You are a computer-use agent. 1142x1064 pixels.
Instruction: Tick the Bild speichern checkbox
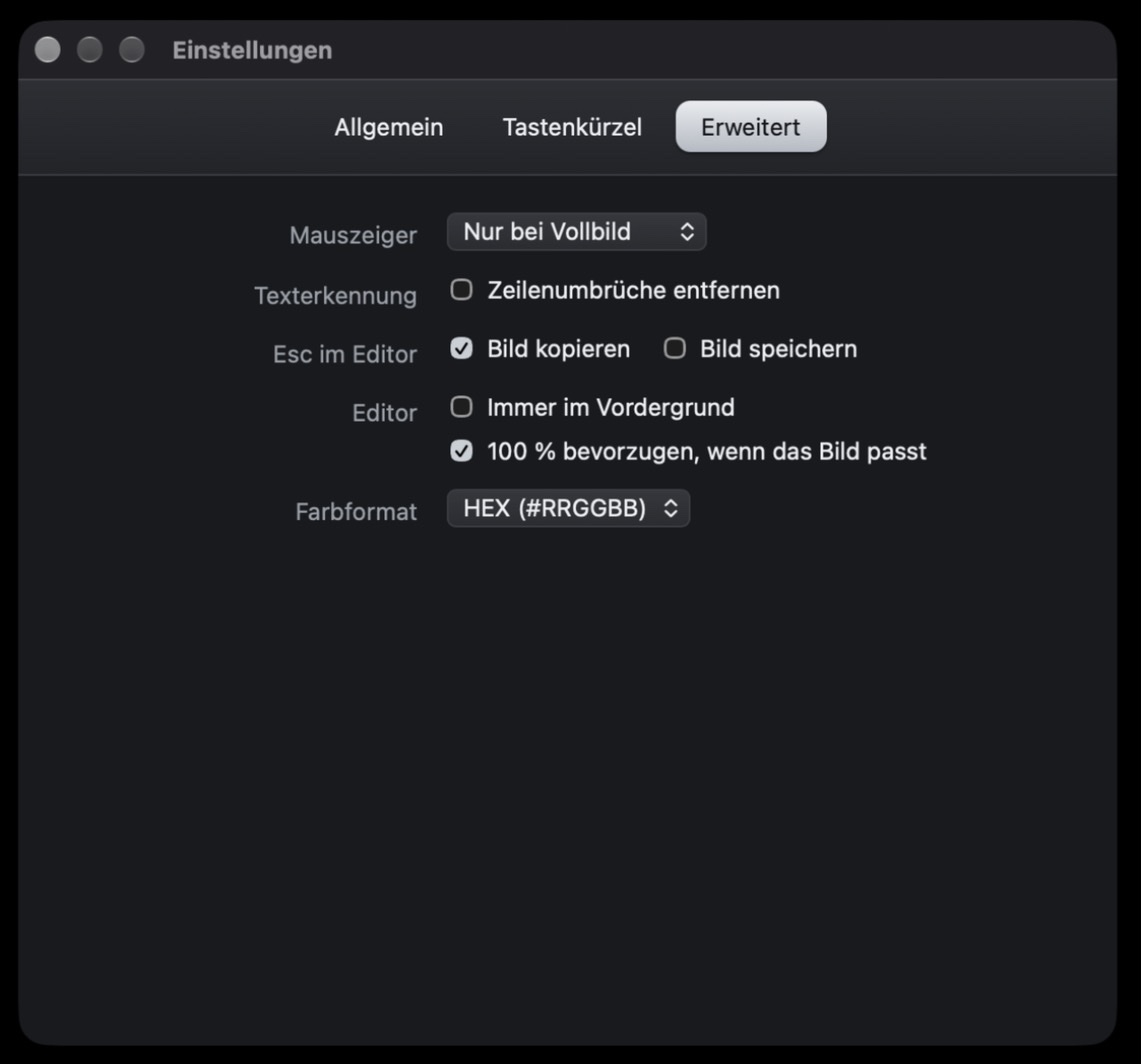[674, 349]
